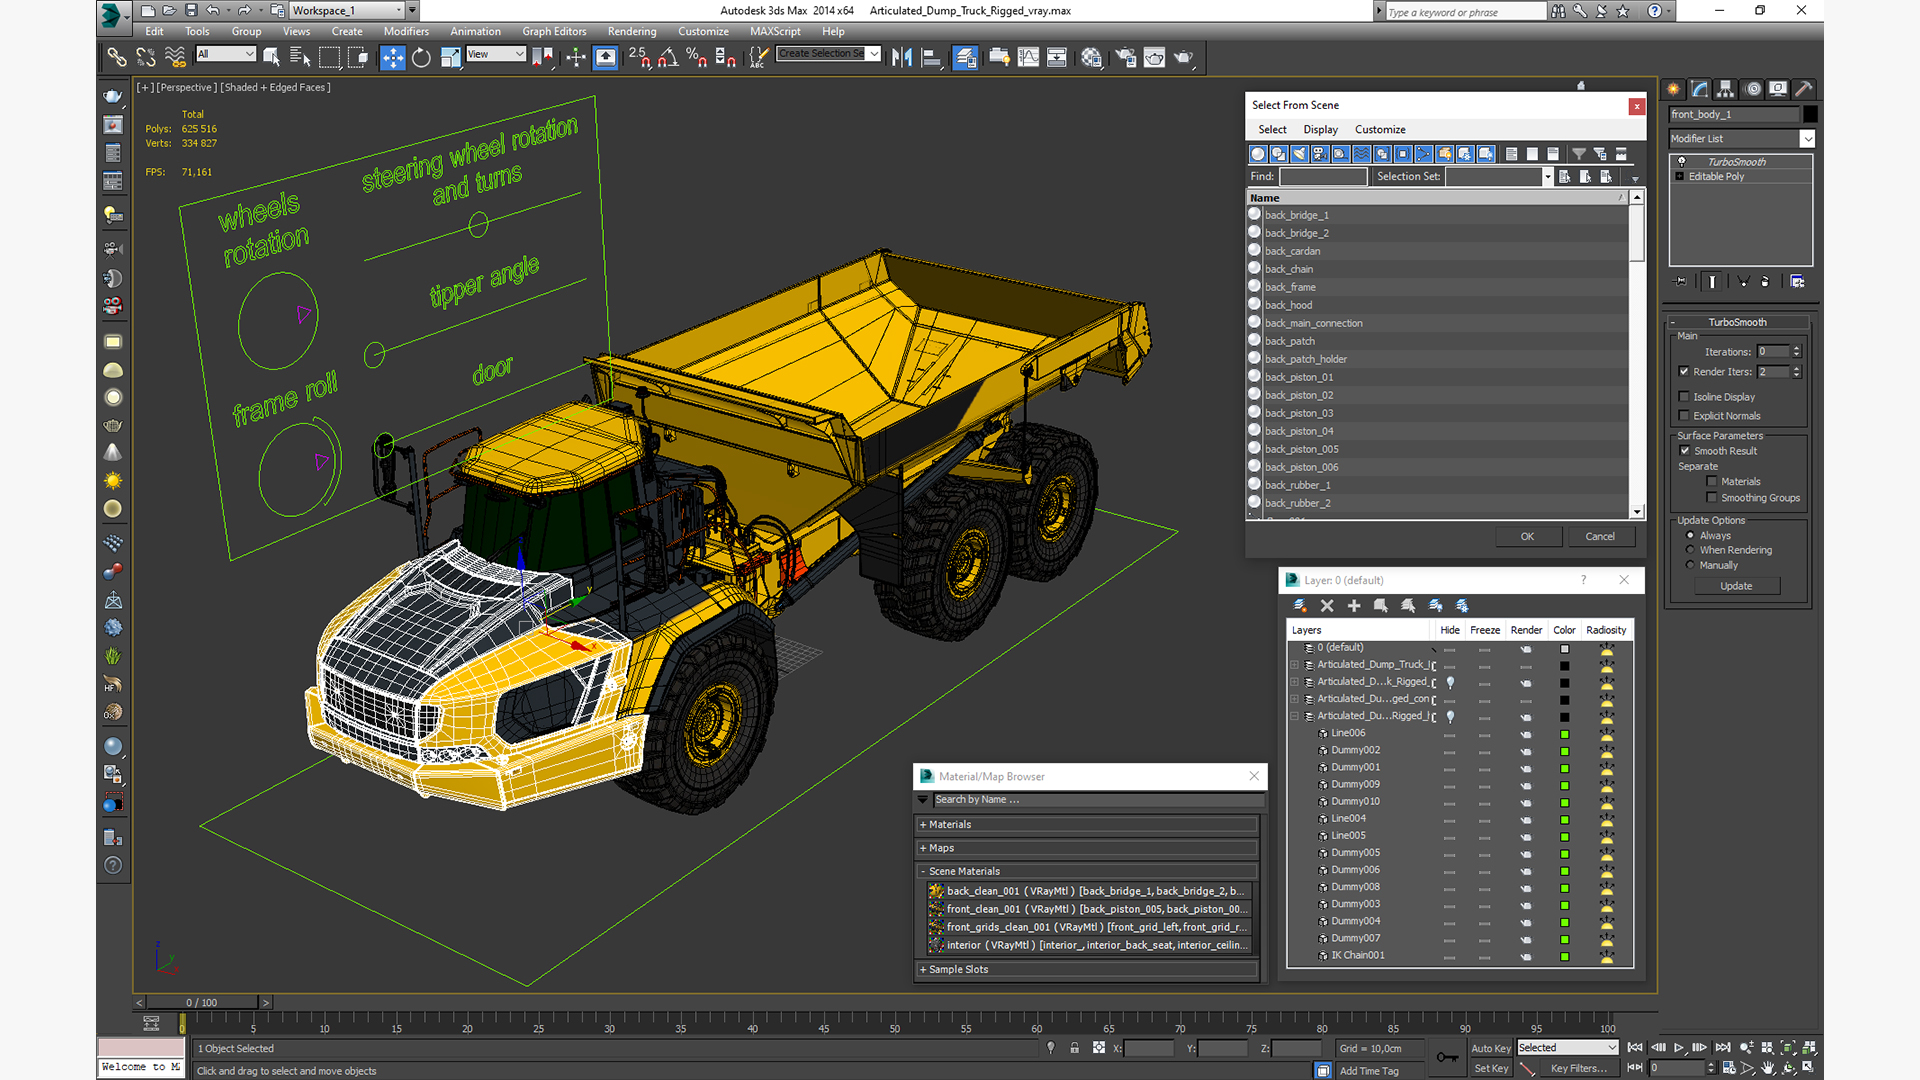Image resolution: width=1920 pixels, height=1080 pixels.
Task: Expand the Sample Slots group
Action: pos(1087,970)
